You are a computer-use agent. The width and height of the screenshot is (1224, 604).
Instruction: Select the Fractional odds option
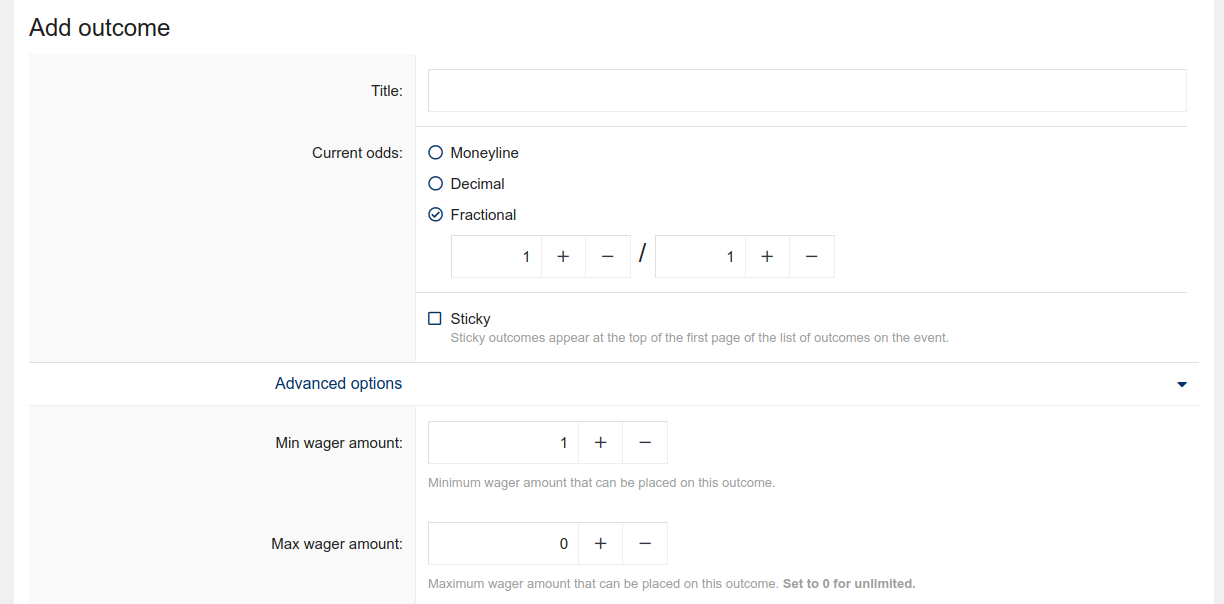pos(435,215)
